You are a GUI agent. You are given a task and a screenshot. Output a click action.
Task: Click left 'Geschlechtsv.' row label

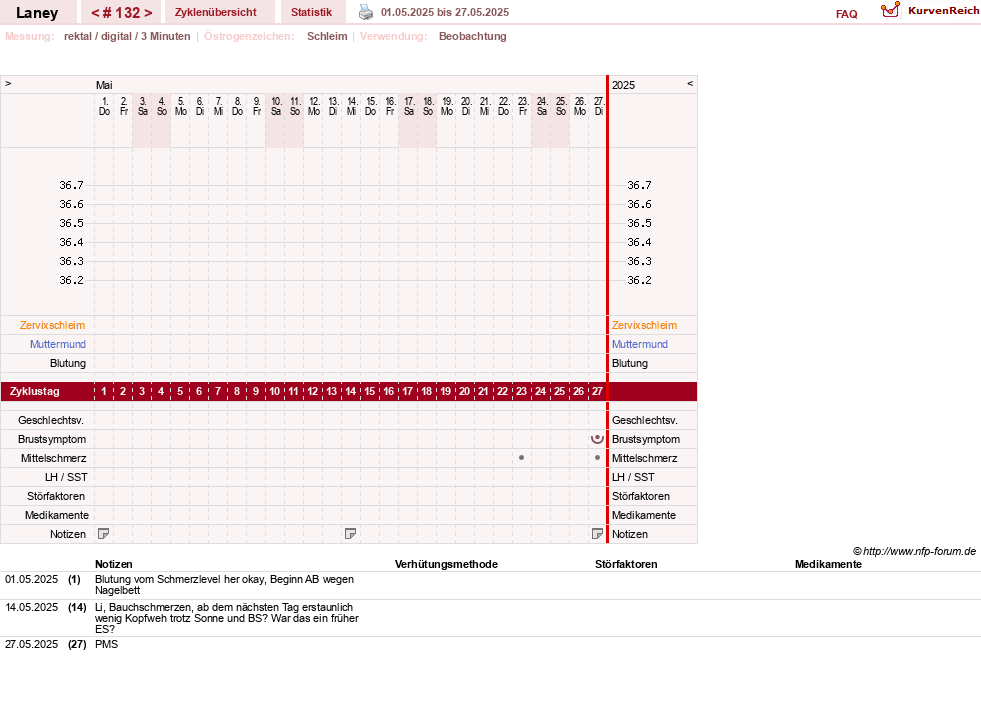coord(51,421)
